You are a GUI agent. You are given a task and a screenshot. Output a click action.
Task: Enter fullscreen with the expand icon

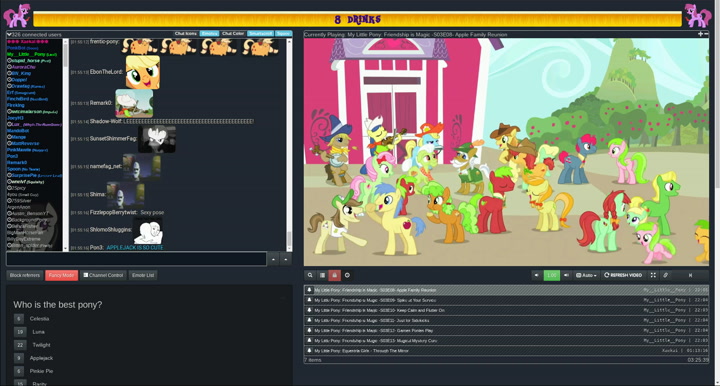point(653,275)
